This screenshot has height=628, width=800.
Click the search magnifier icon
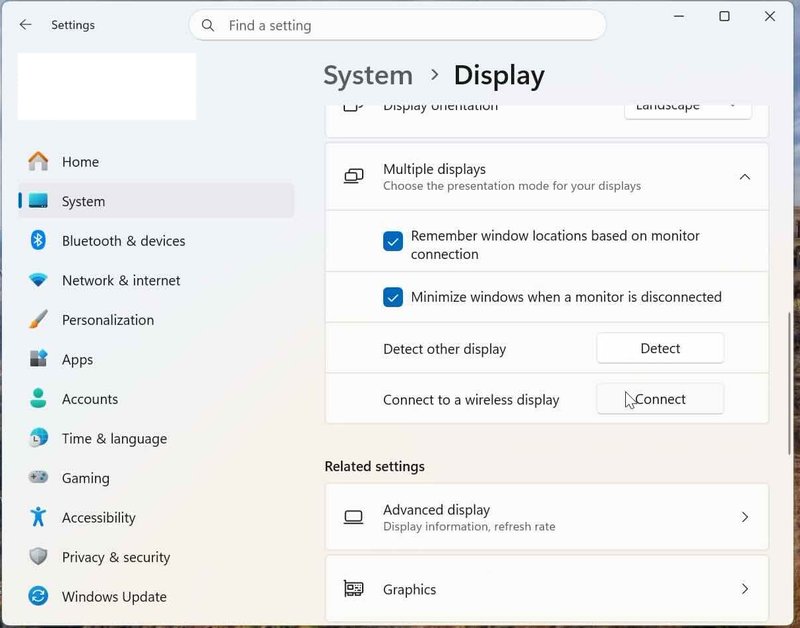pyautogui.click(x=208, y=25)
